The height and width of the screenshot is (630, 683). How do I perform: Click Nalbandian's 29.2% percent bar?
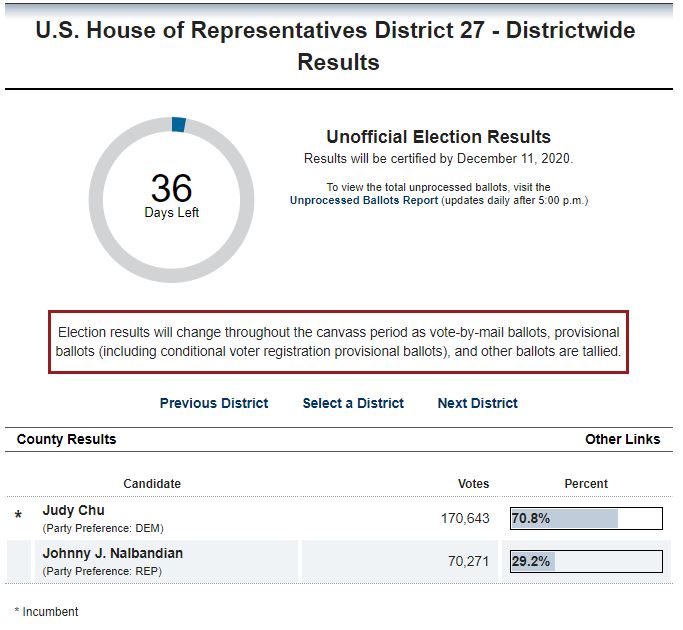tap(586, 561)
